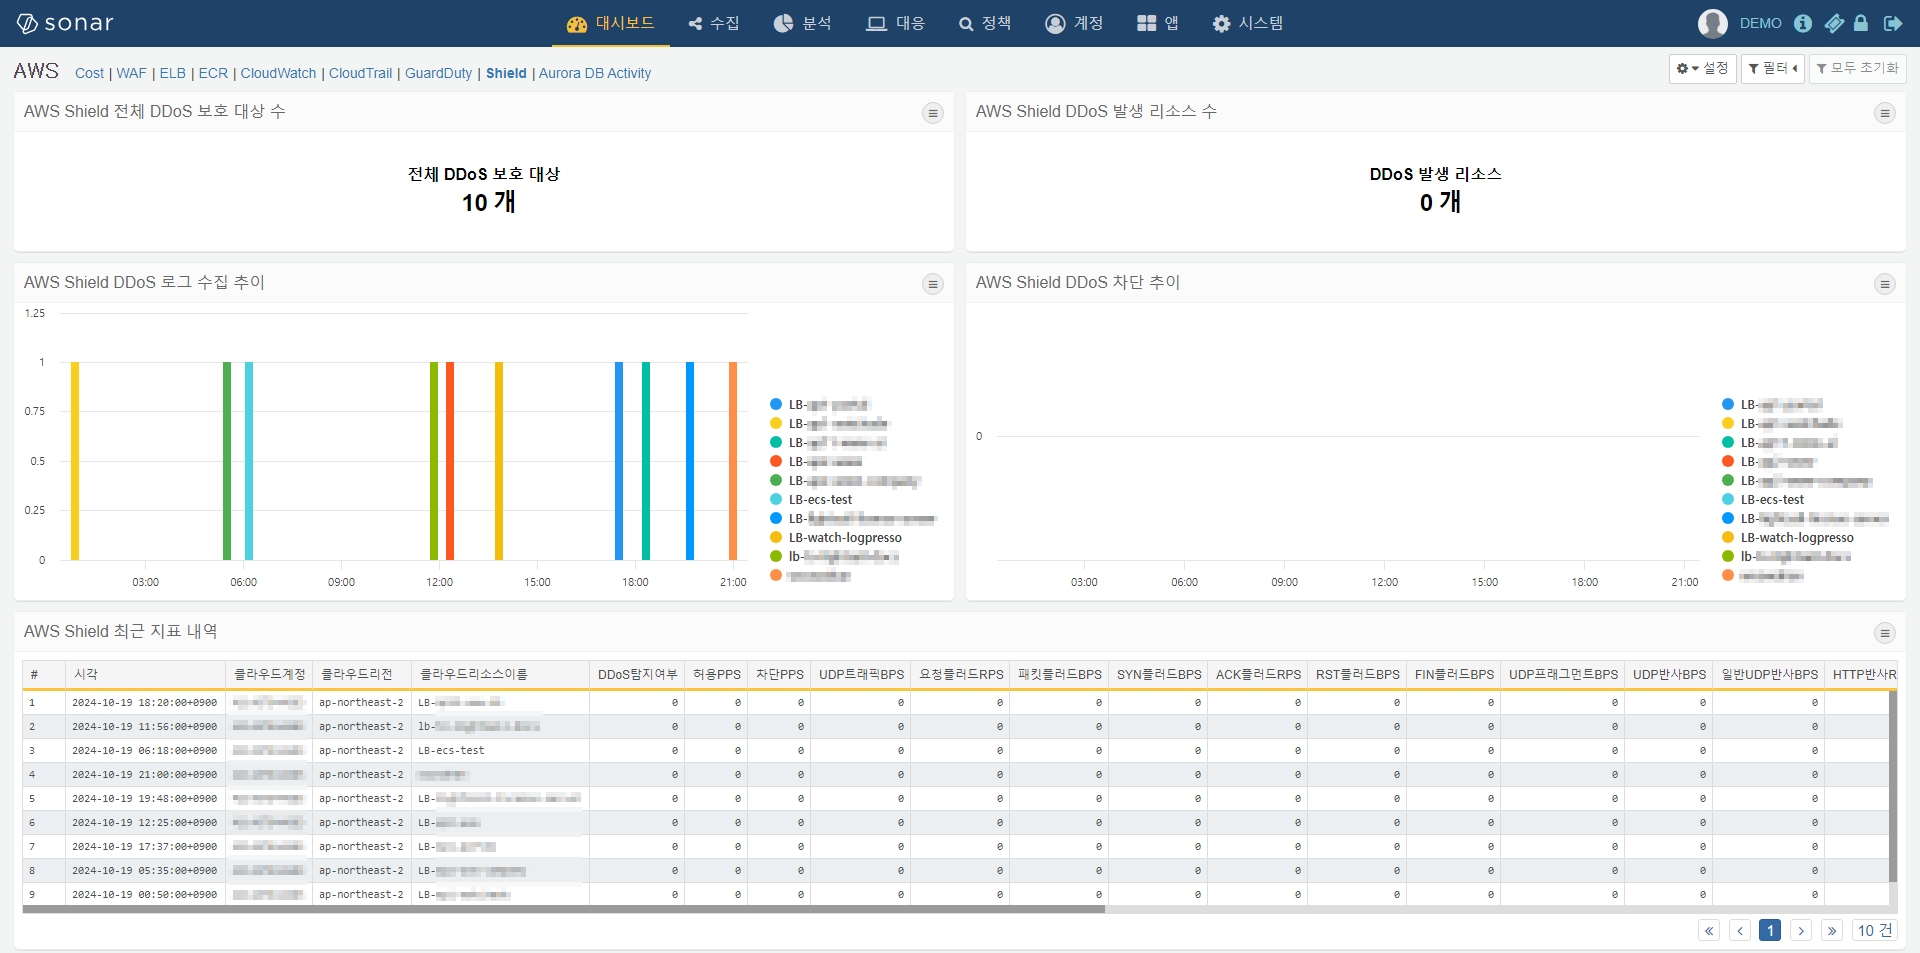Click the table's vertical scrollbar
The width and height of the screenshot is (1920, 953).
pos(1893,786)
